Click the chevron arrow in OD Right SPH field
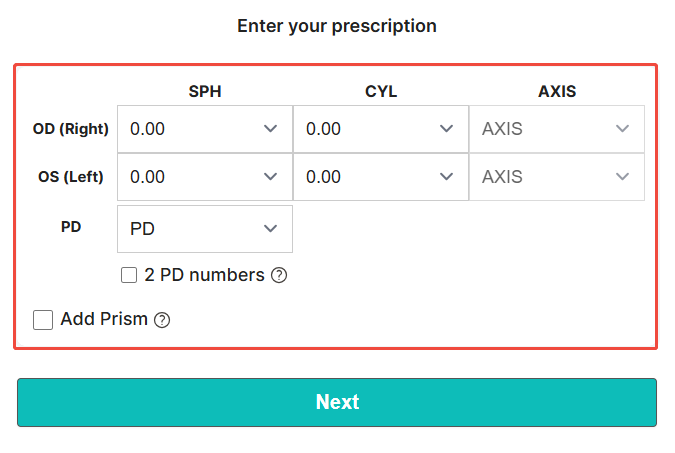 pos(270,129)
